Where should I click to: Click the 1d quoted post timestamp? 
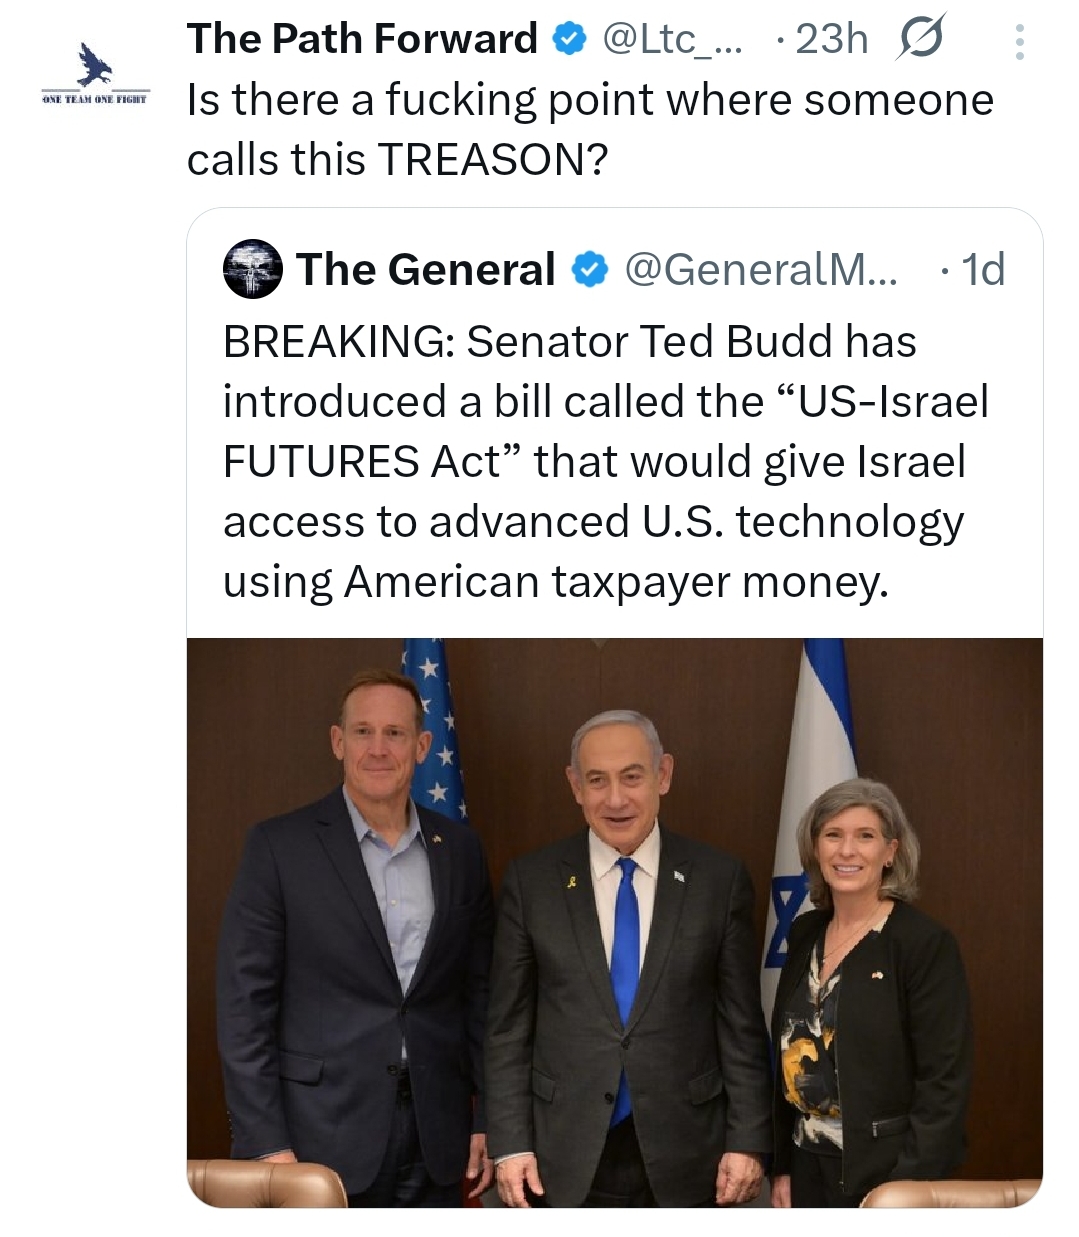click(982, 270)
